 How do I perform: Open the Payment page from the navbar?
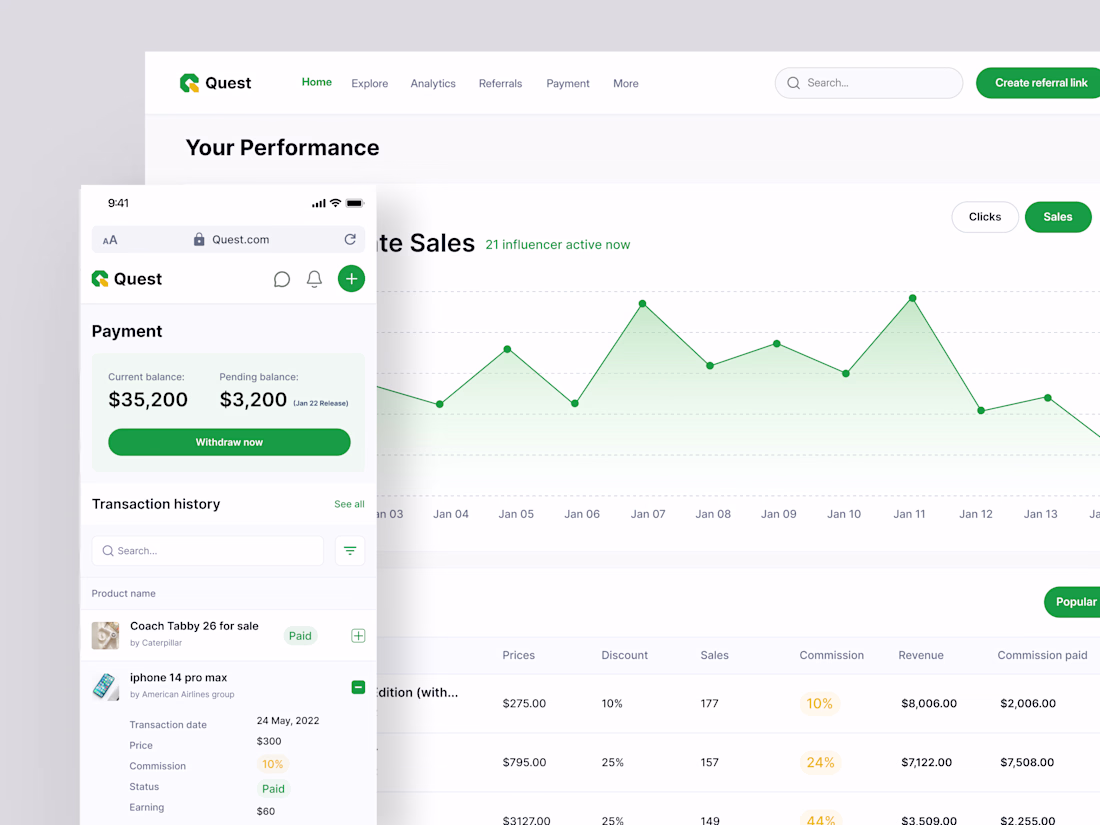click(568, 83)
